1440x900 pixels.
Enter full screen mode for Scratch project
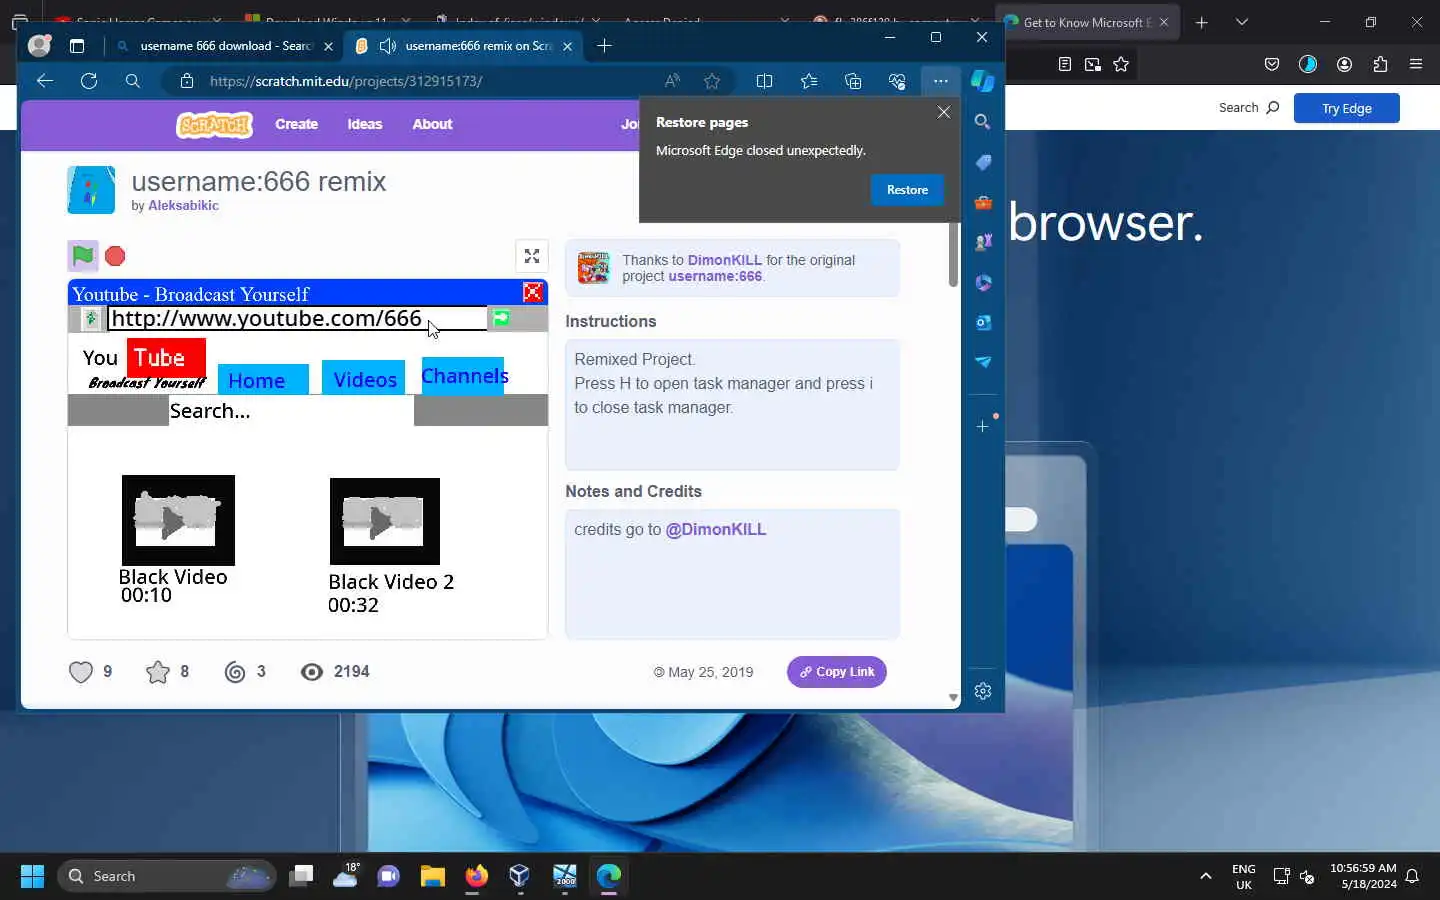tap(532, 256)
